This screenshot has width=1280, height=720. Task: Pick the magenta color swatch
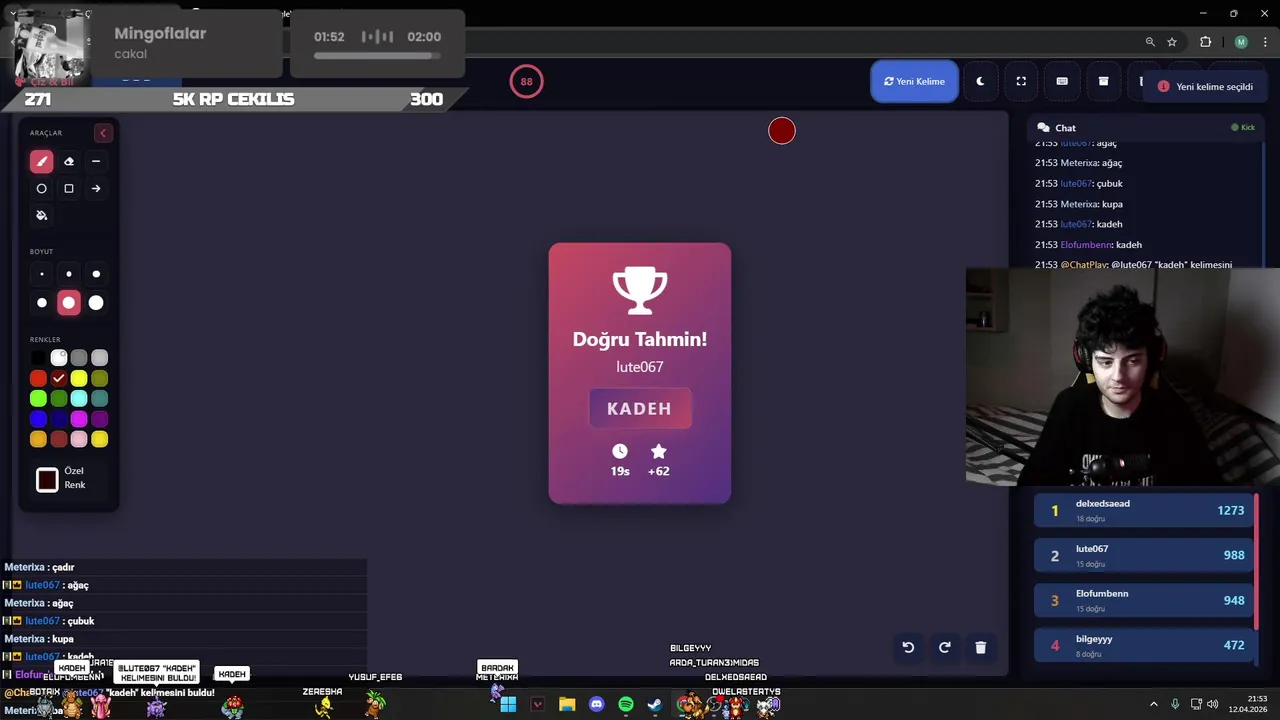79,419
